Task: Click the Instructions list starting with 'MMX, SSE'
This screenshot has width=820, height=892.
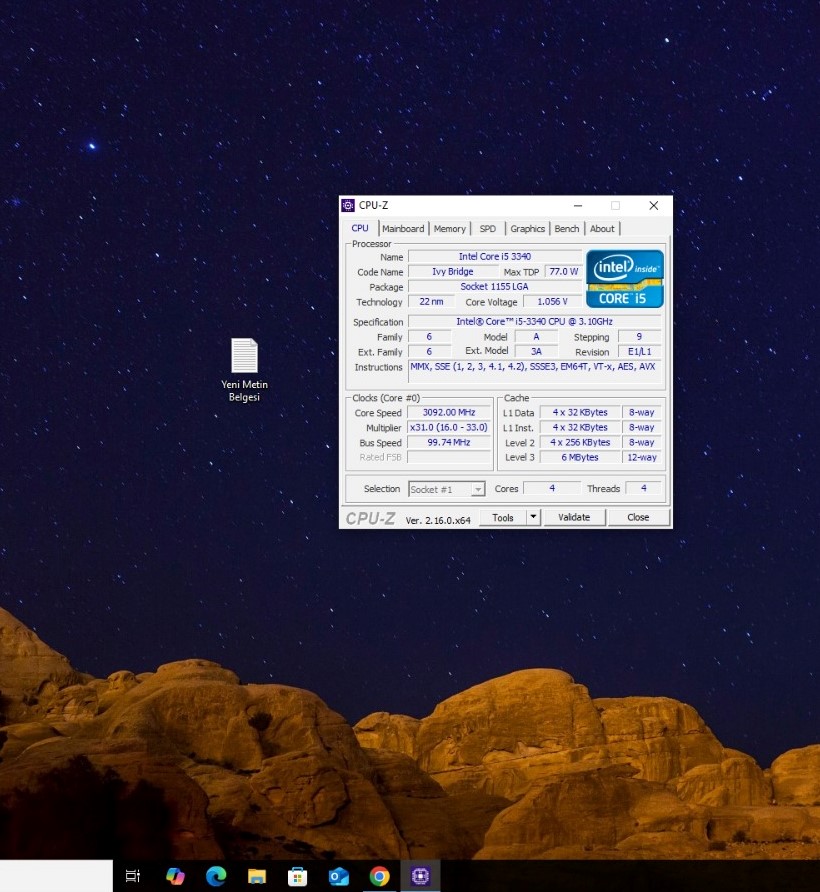Action: coord(534,371)
